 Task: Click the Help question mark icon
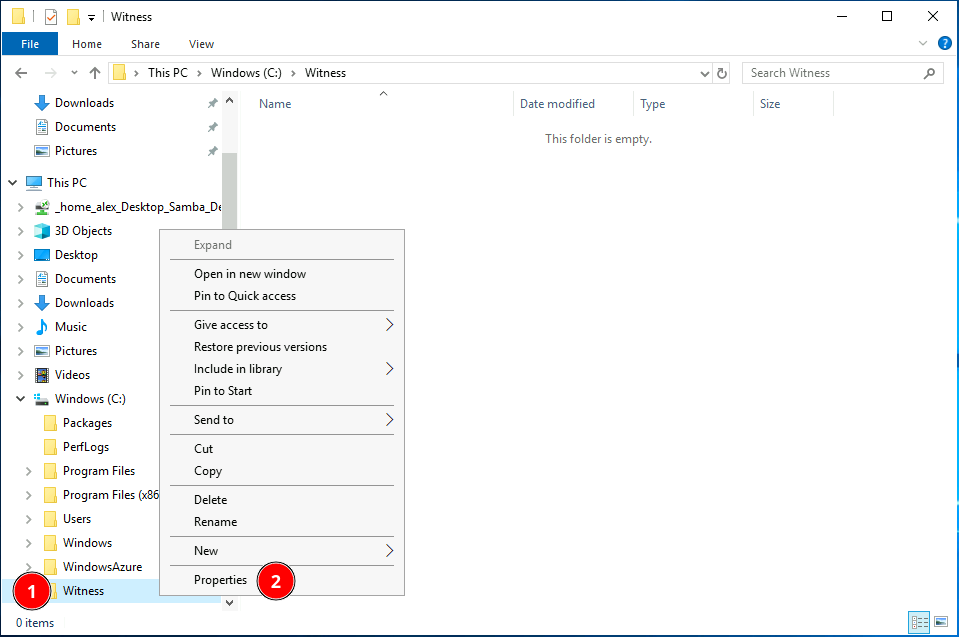coord(944,44)
